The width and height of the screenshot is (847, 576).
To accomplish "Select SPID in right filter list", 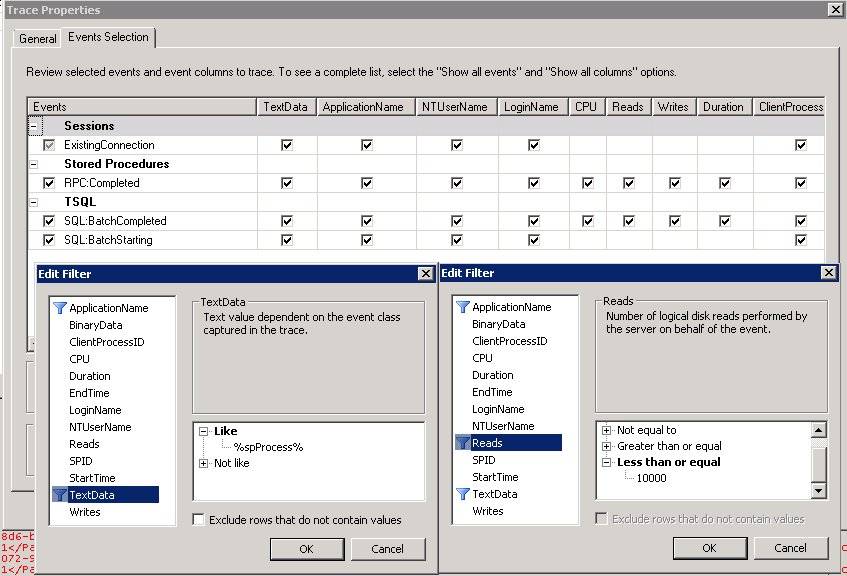I will point(483,460).
